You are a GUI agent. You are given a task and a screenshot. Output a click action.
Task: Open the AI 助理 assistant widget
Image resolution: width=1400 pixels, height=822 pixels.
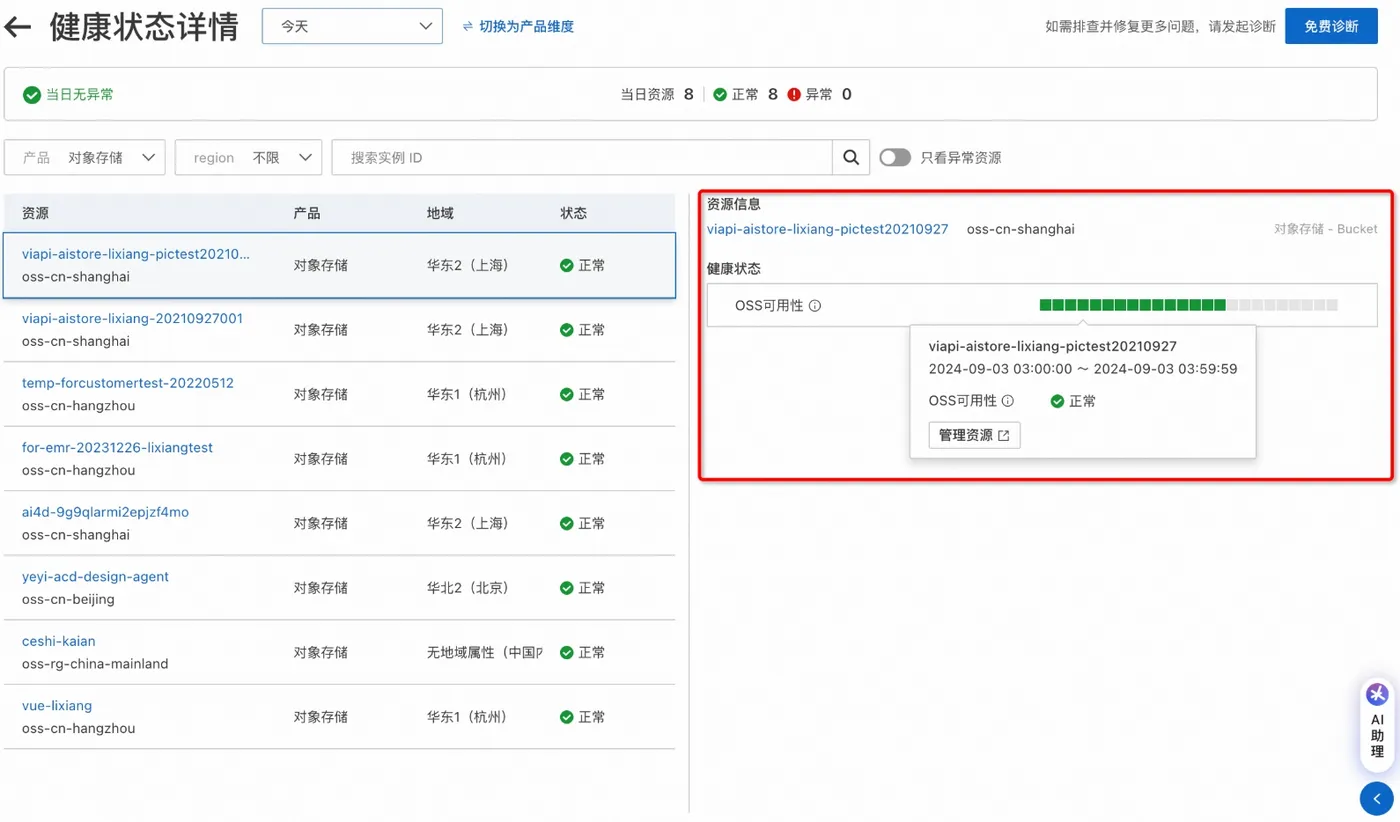(1377, 725)
